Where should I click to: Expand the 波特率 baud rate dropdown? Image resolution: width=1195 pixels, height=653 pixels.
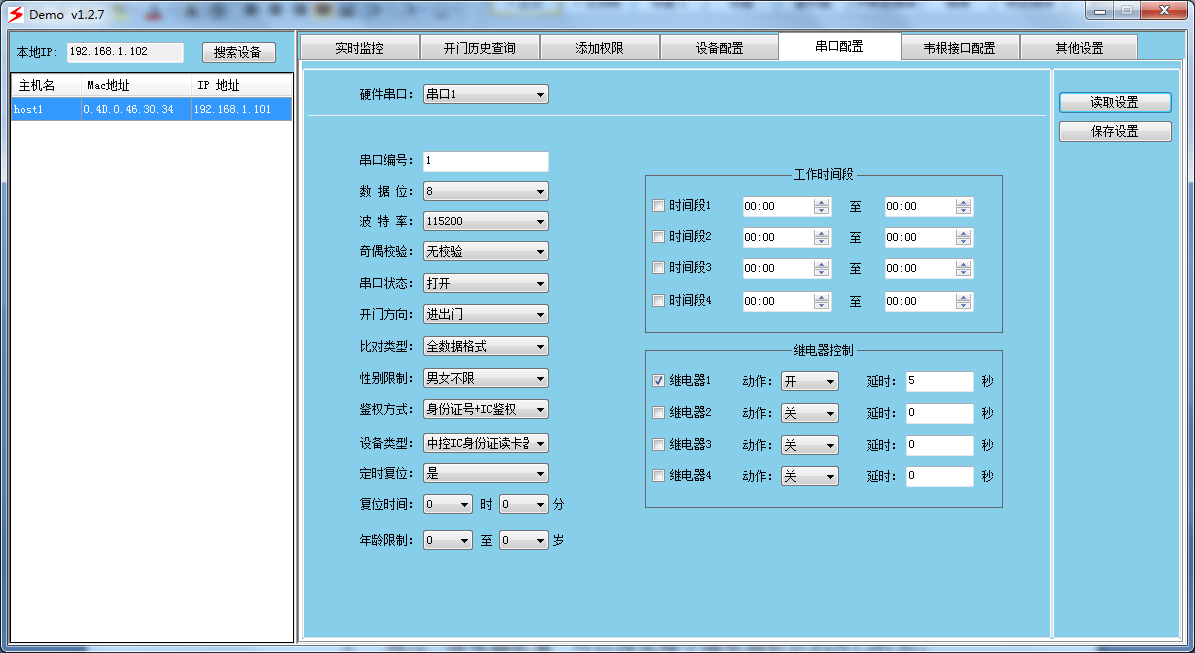pos(485,221)
